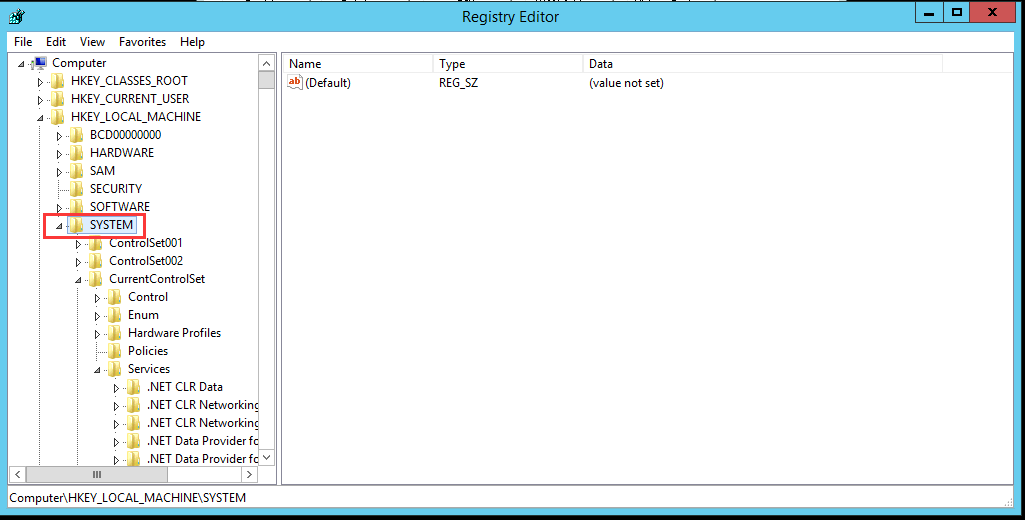This screenshot has width=1025, height=520.
Task: Click the Registry Editor title bar icon
Action: point(18,16)
